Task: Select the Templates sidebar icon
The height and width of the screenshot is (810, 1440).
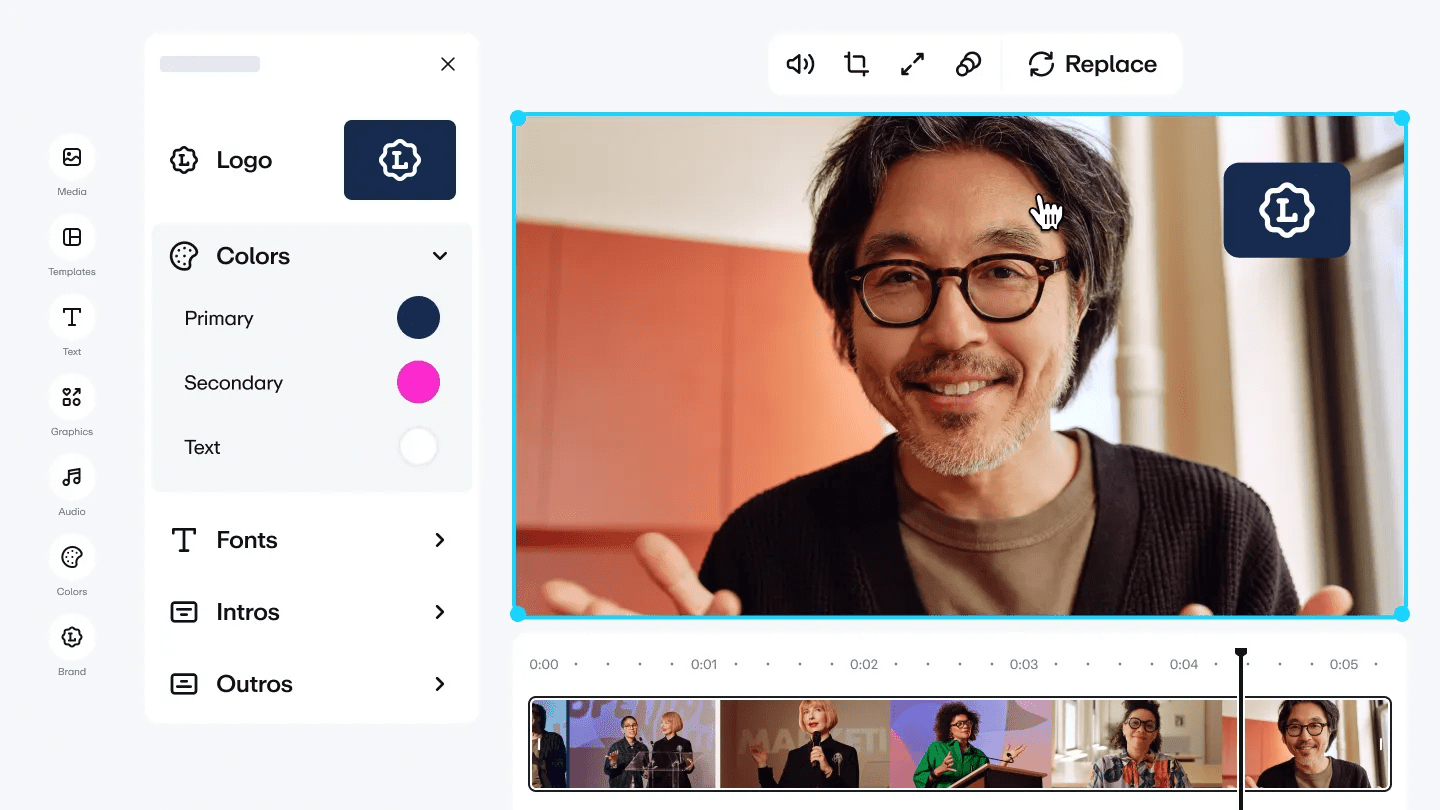Action: 71,237
